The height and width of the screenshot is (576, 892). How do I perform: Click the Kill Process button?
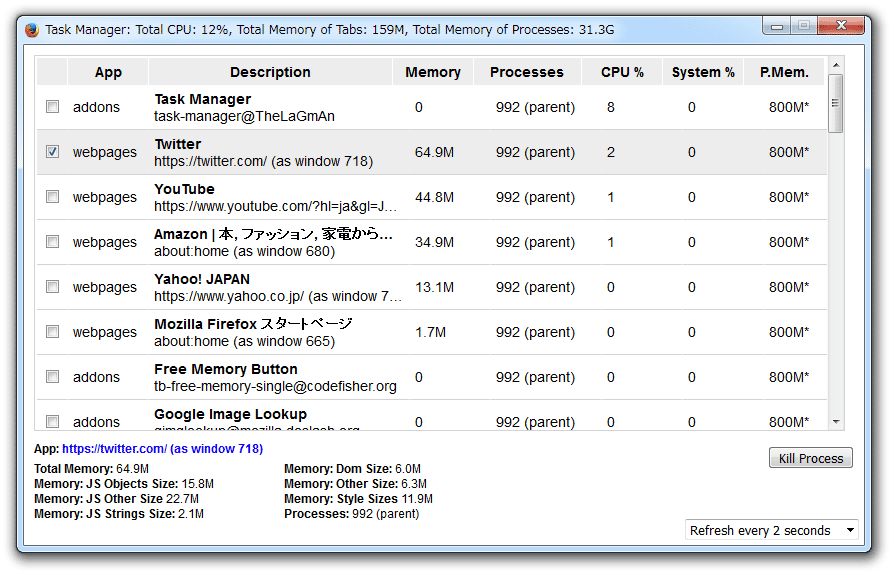click(811, 458)
